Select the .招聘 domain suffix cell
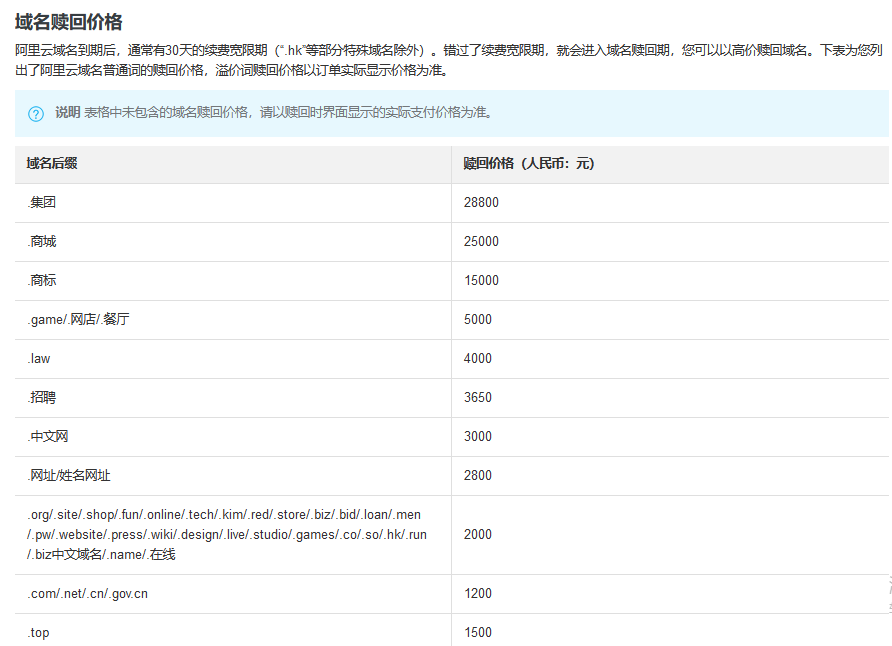Screen dimensions: 892x646 click(233, 398)
